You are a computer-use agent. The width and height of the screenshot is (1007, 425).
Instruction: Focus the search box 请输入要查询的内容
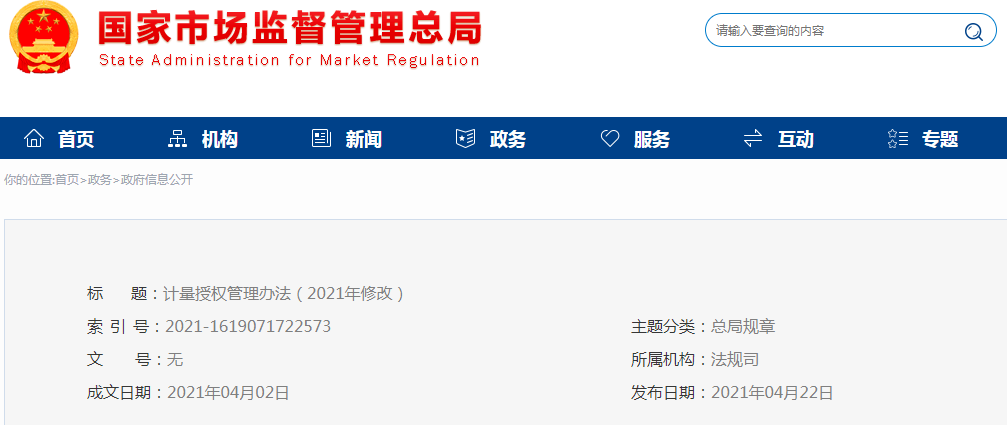(x=835, y=30)
